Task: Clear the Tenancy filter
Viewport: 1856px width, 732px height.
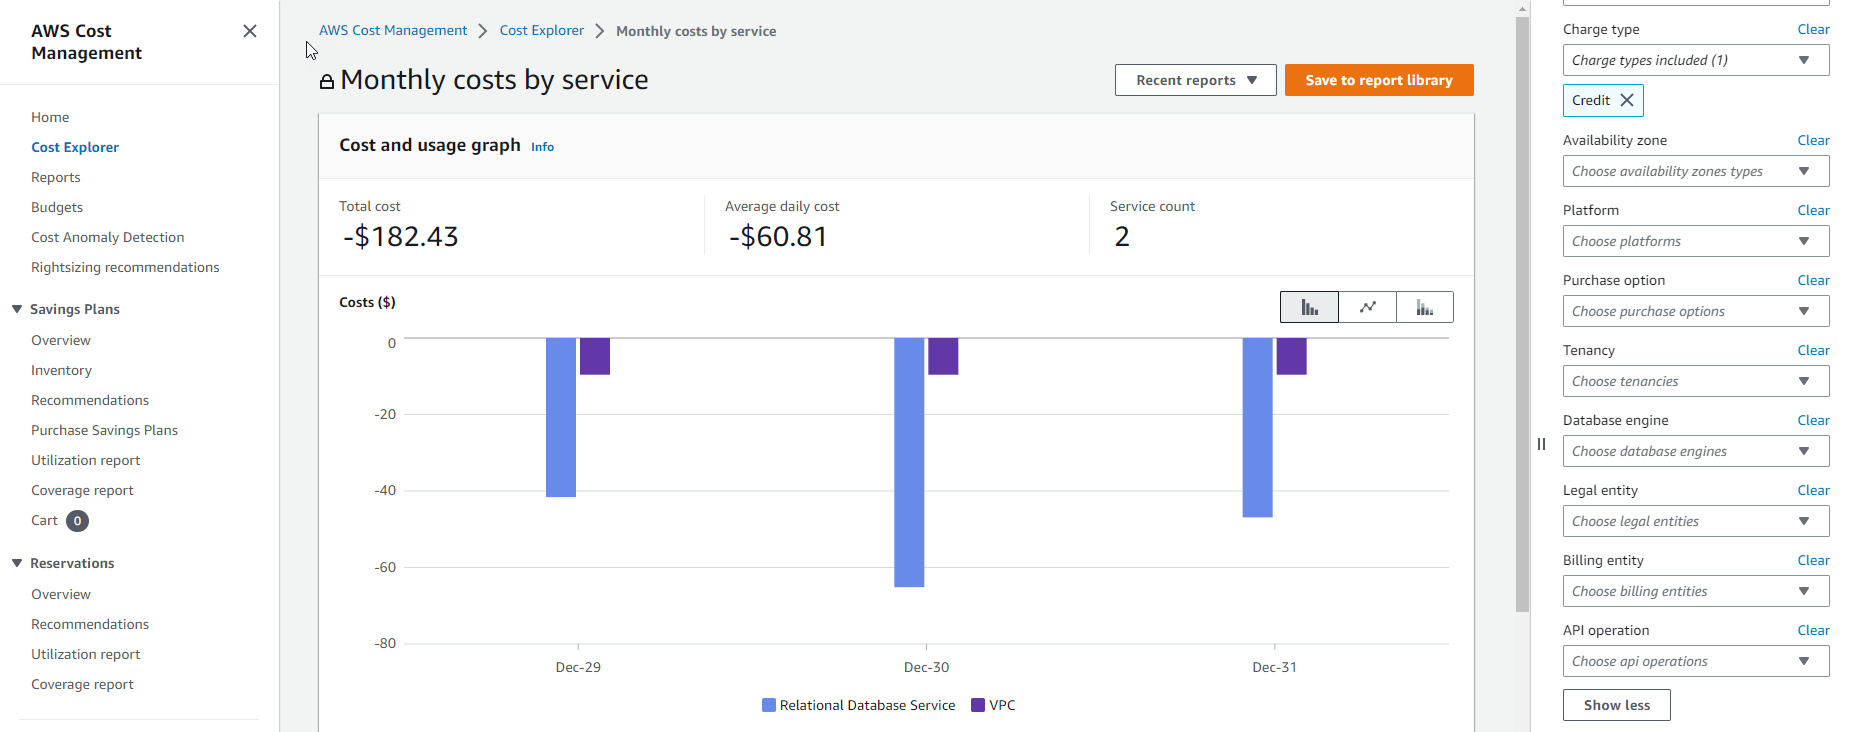Action: coord(1813,350)
